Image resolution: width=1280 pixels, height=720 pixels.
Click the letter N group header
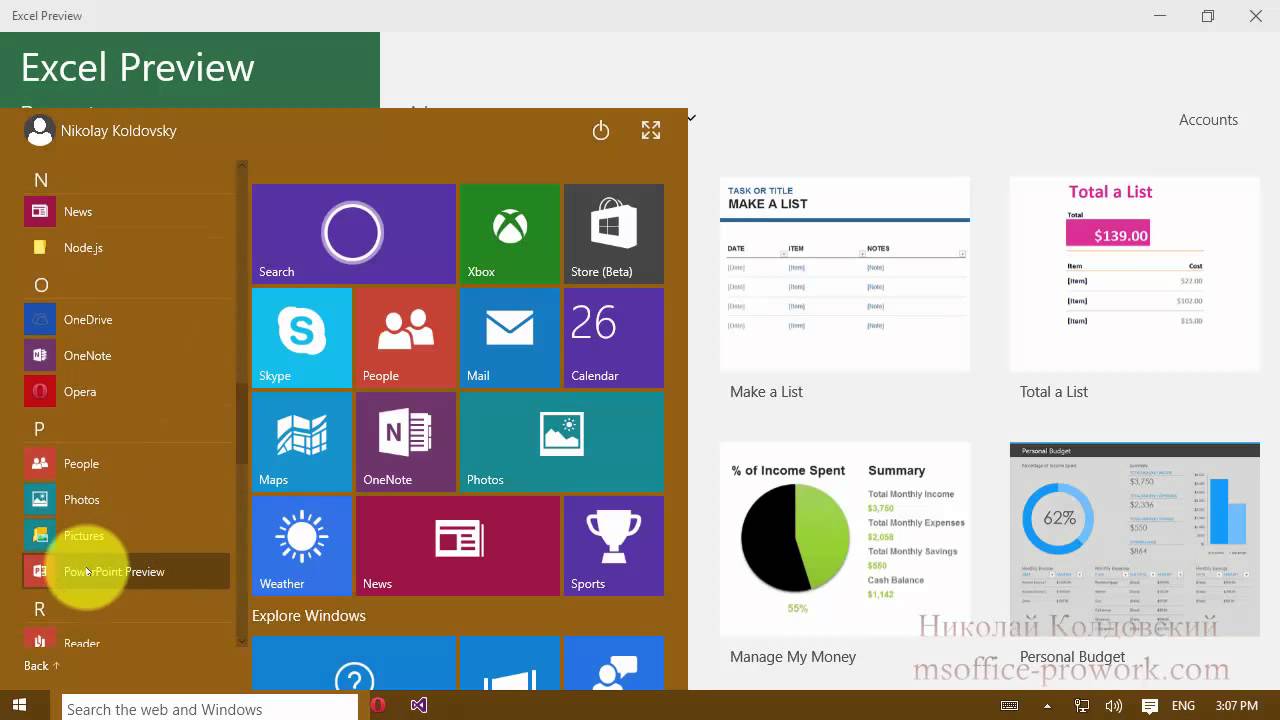tap(41, 180)
